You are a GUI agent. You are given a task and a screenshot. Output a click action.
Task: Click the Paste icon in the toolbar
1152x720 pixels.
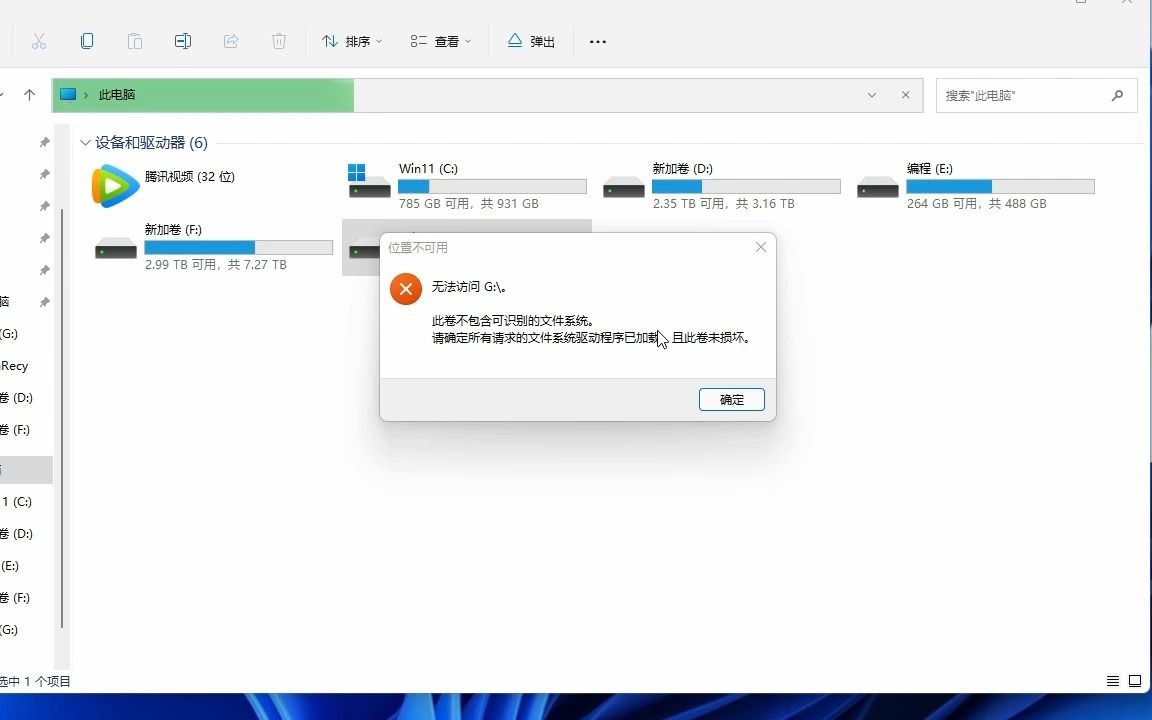pyautogui.click(x=135, y=41)
